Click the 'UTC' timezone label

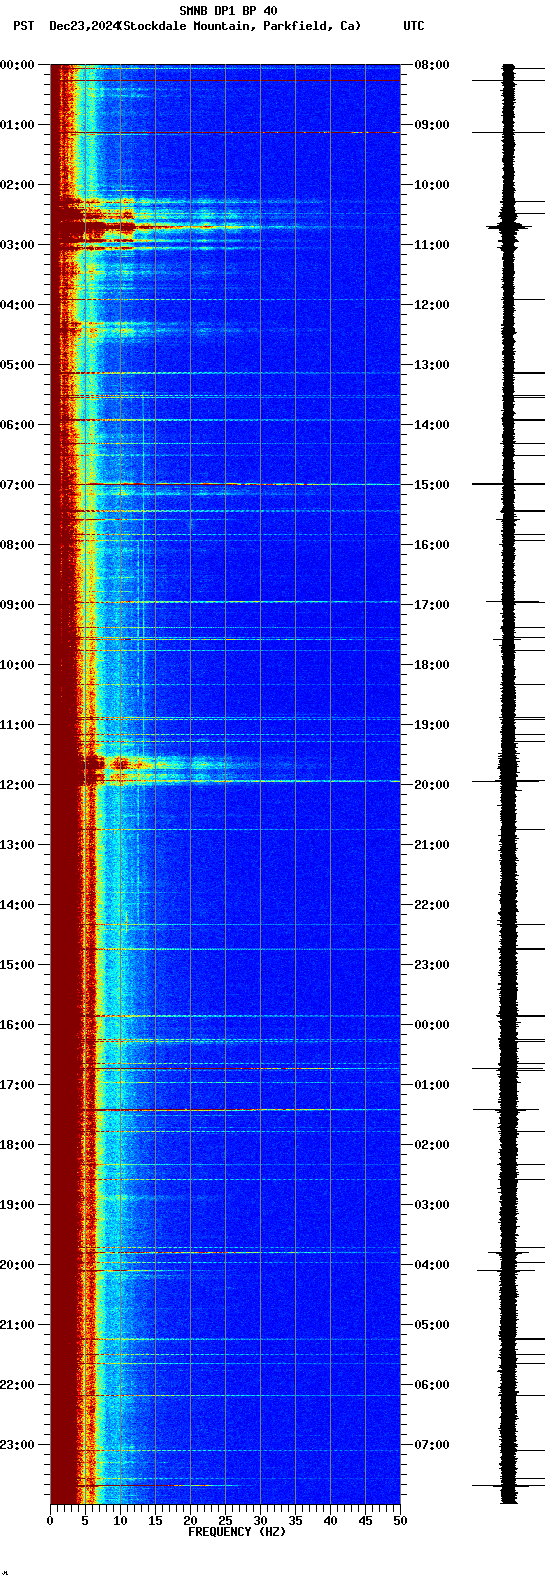[414, 26]
